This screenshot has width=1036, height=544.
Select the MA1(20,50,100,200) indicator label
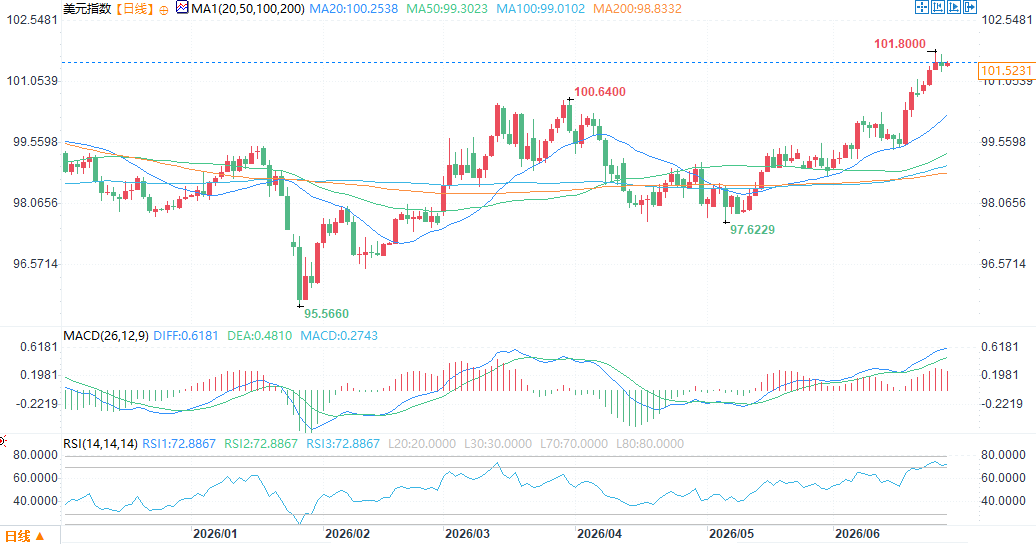click(x=248, y=9)
